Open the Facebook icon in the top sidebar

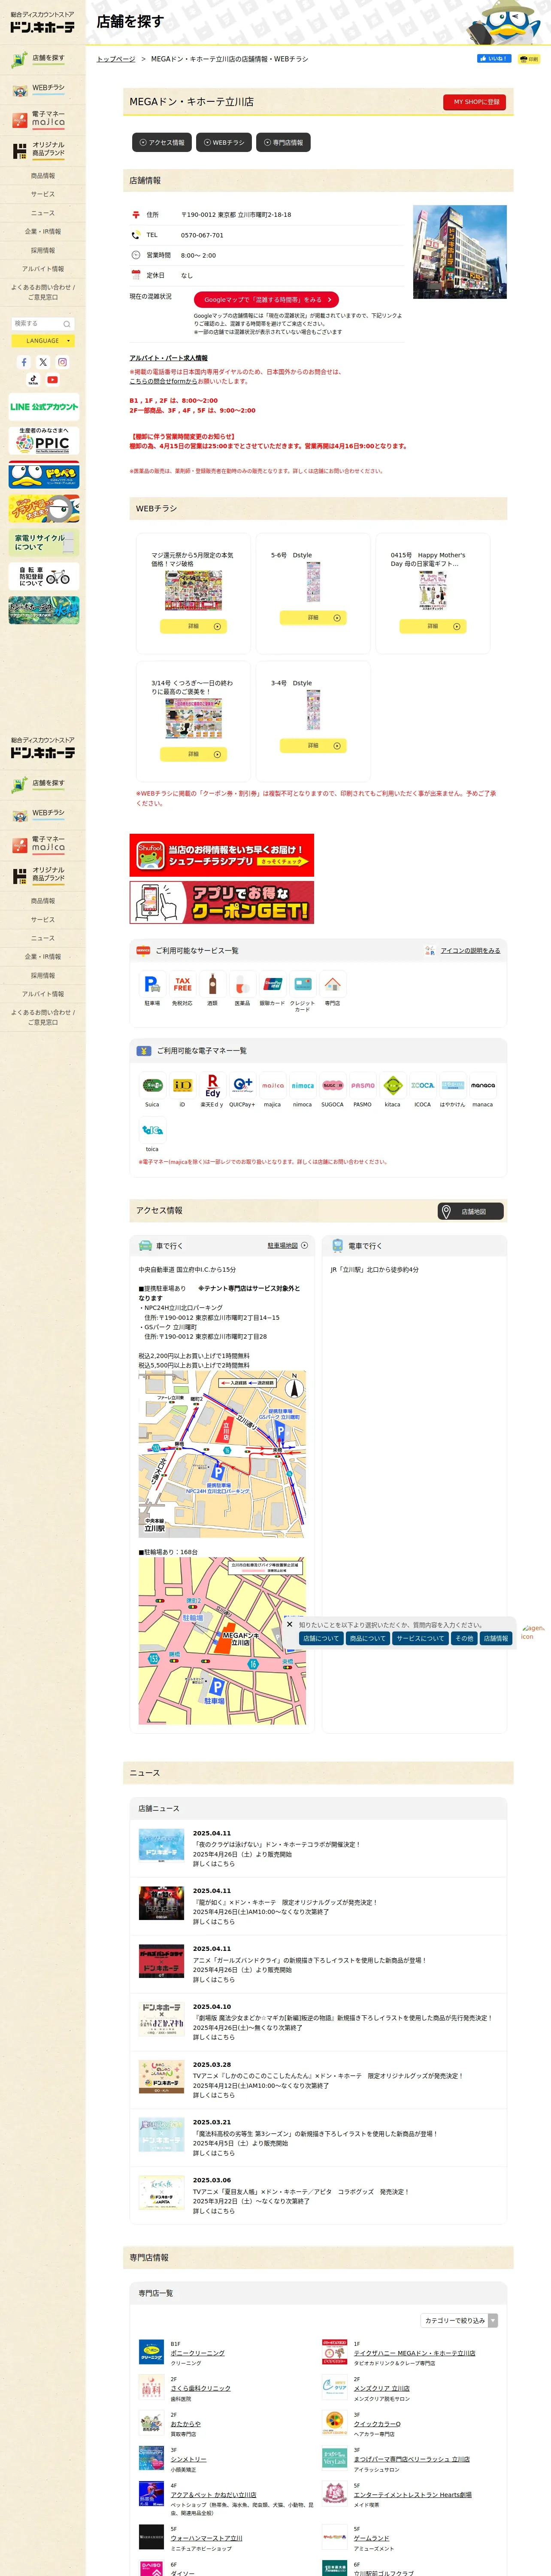tap(24, 362)
